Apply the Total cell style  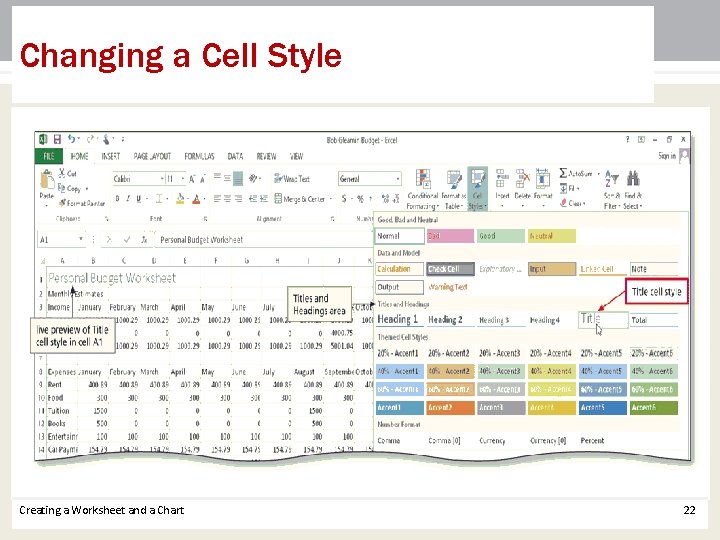tap(654, 320)
